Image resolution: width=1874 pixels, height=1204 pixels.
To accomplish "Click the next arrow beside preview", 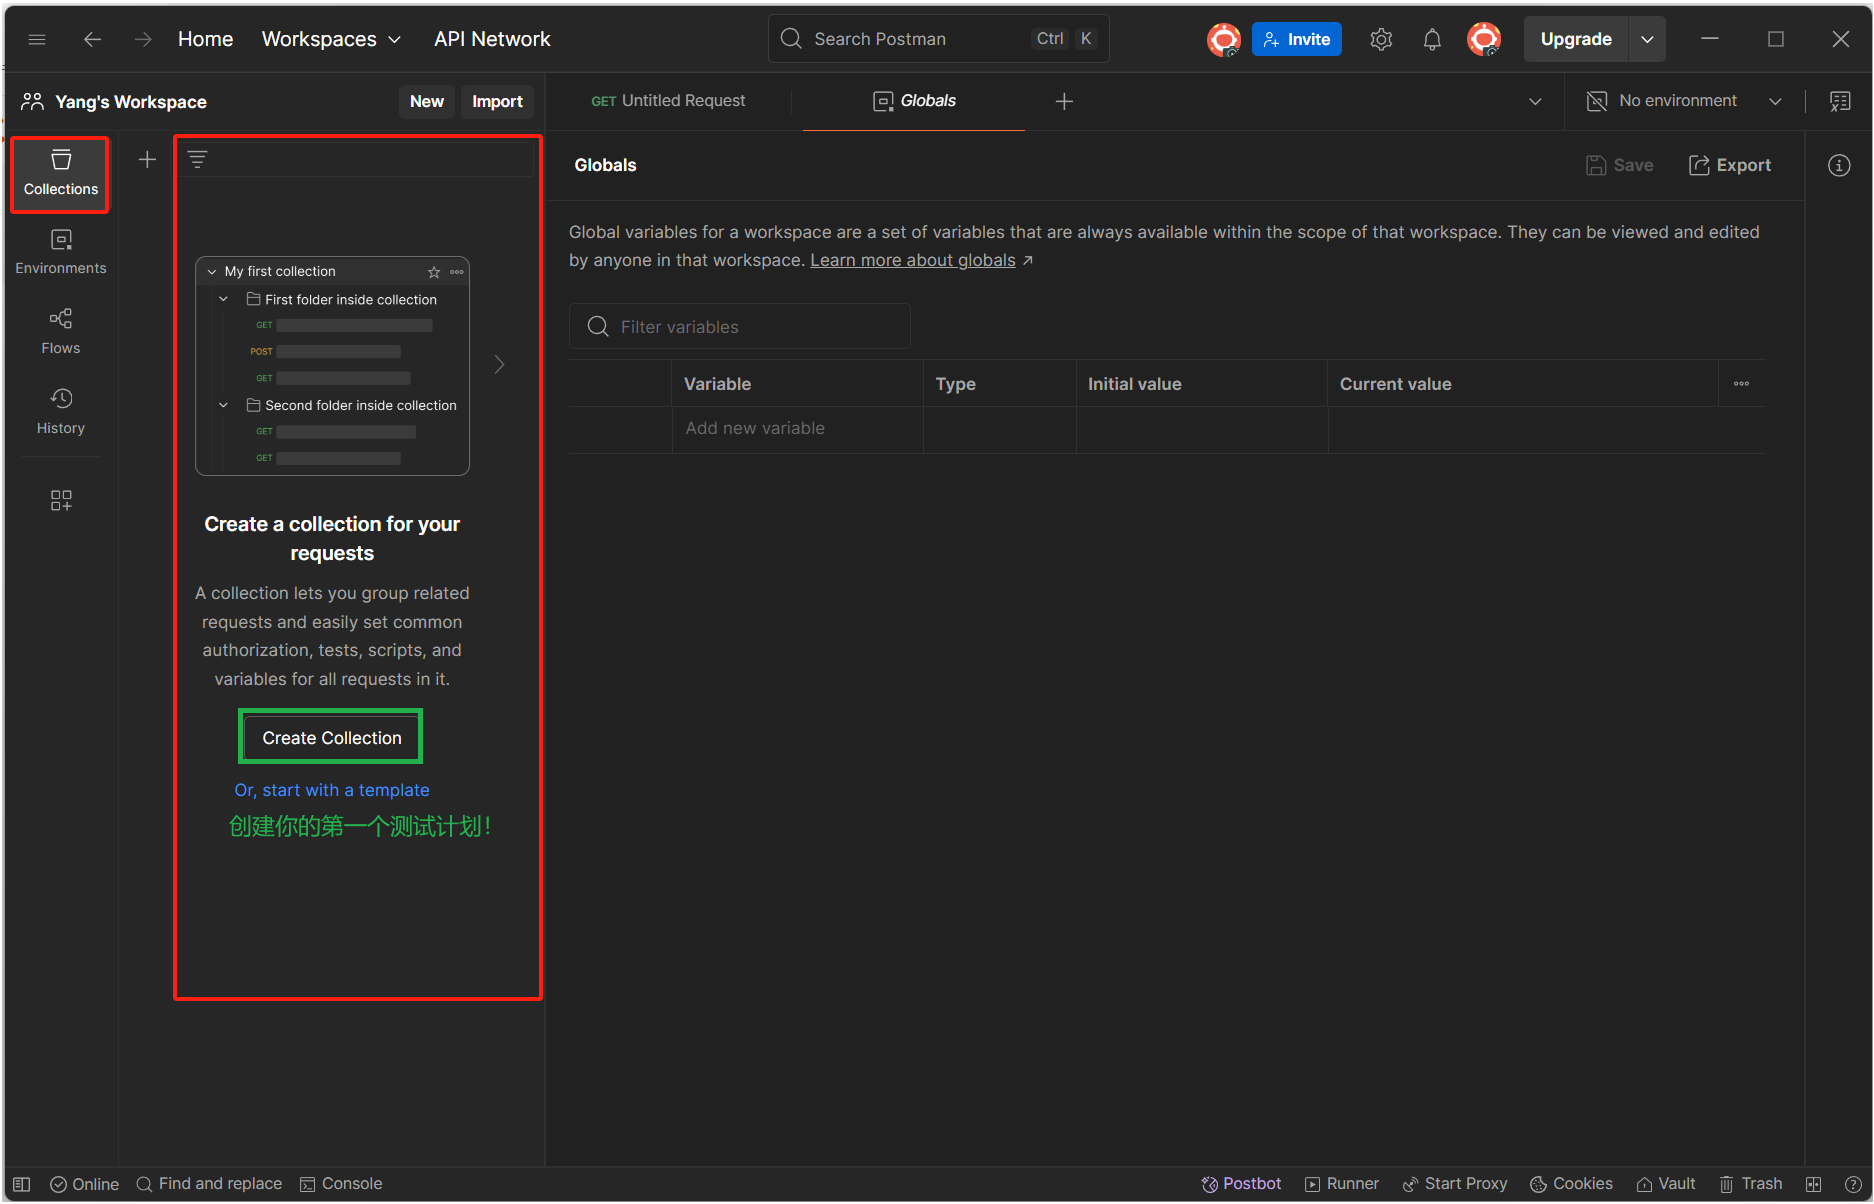I will click(499, 364).
